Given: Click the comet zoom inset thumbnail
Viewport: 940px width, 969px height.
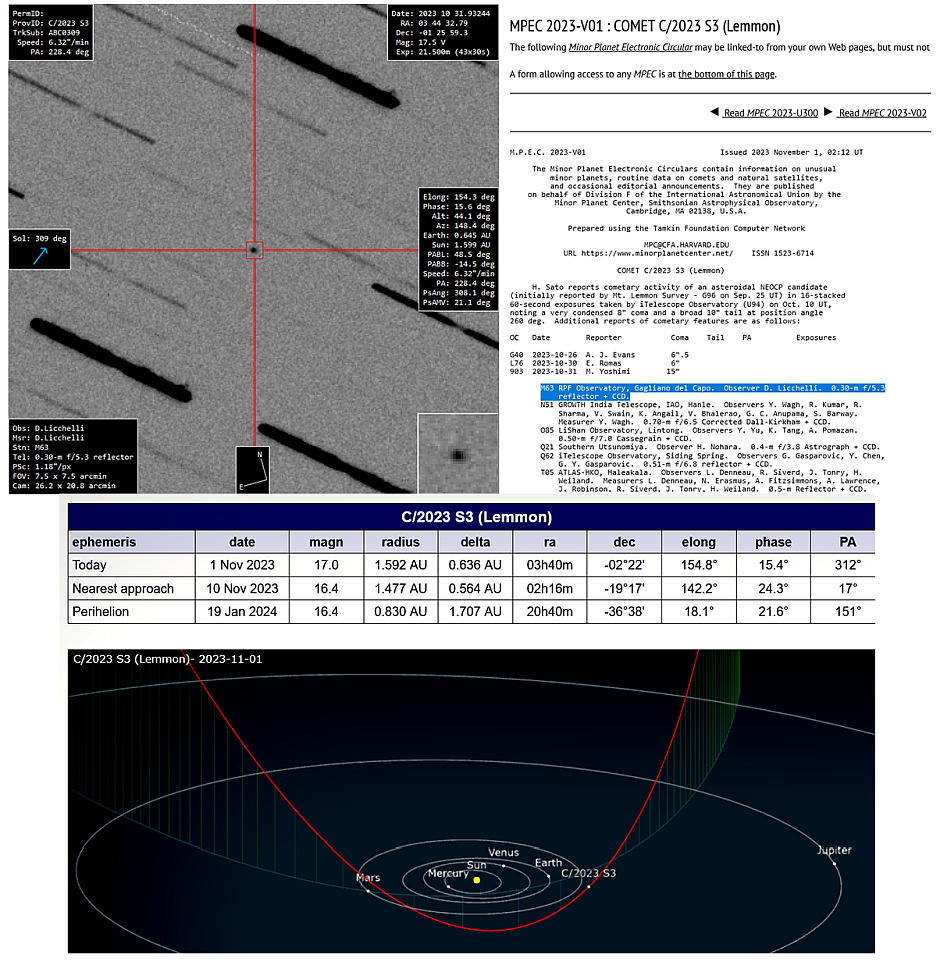Looking at the screenshot, I should click(458, 454).
